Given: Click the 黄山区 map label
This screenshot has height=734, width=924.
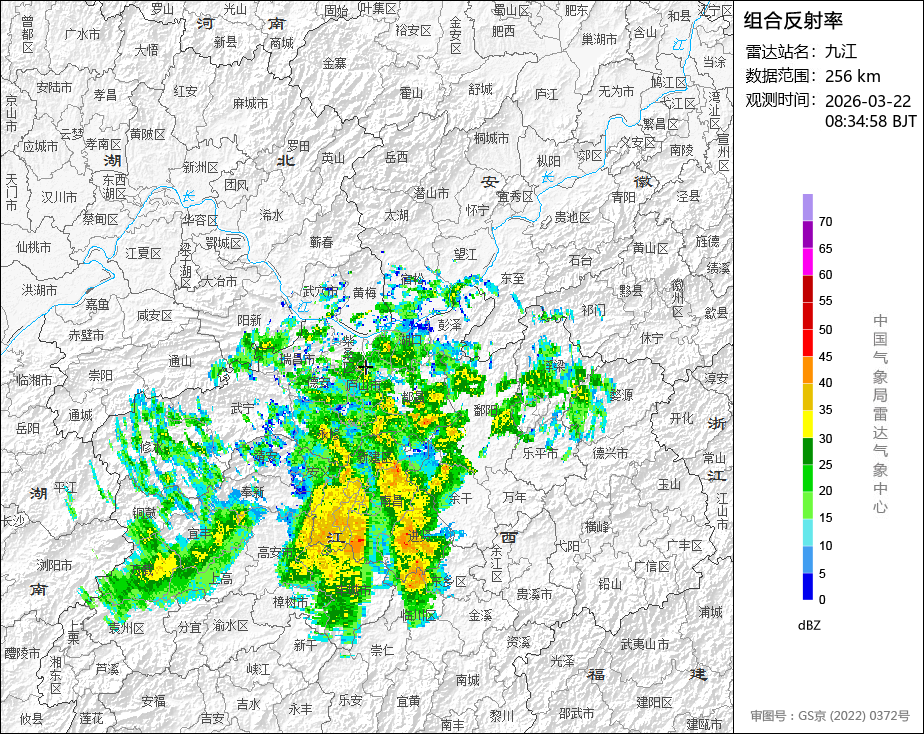Looking at the screenshot, I should point(651,249).
